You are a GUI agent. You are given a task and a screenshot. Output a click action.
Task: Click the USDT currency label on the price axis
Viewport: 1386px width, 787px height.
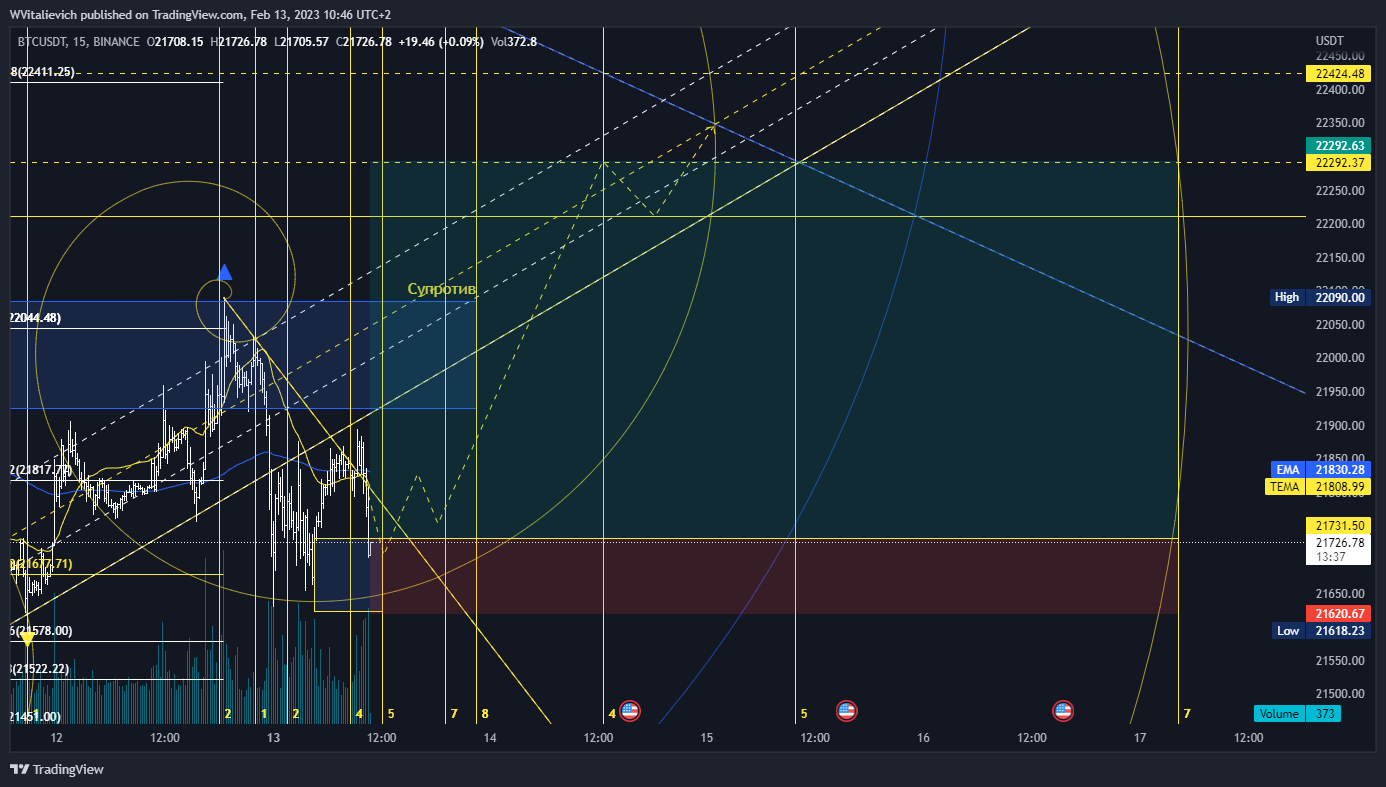click(x=1330, y=41)
